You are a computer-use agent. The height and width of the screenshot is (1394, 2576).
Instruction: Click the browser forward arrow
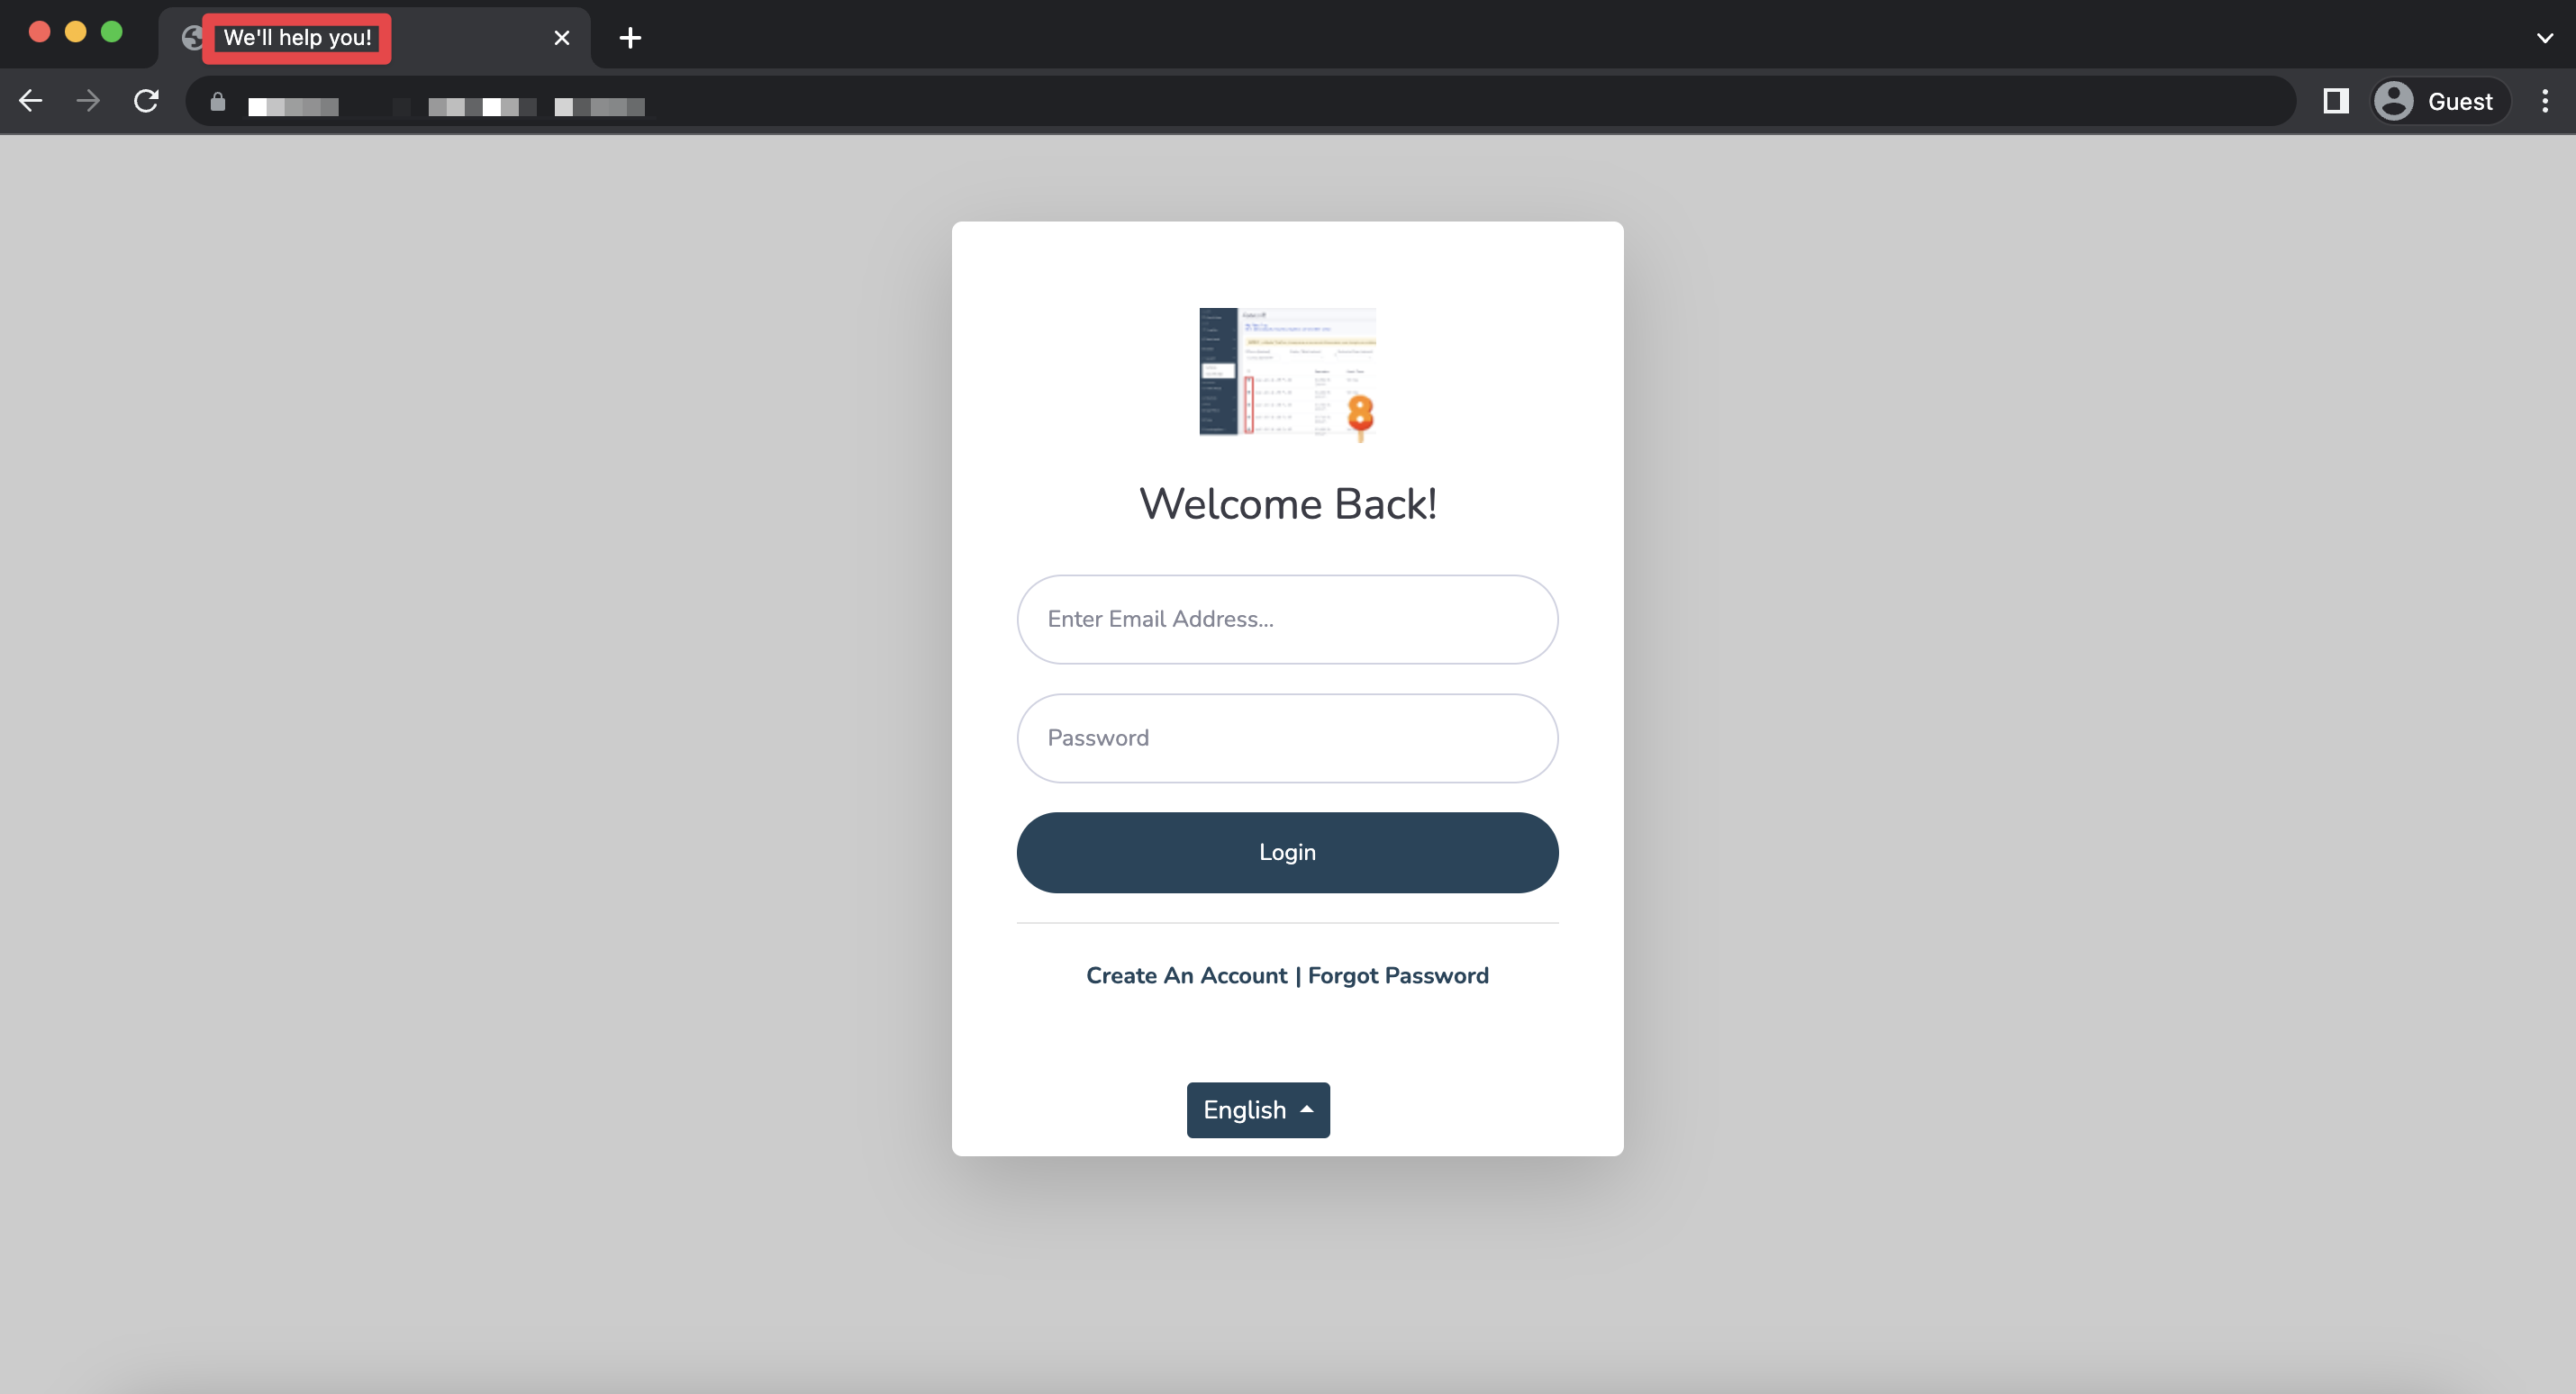(88, 101)
